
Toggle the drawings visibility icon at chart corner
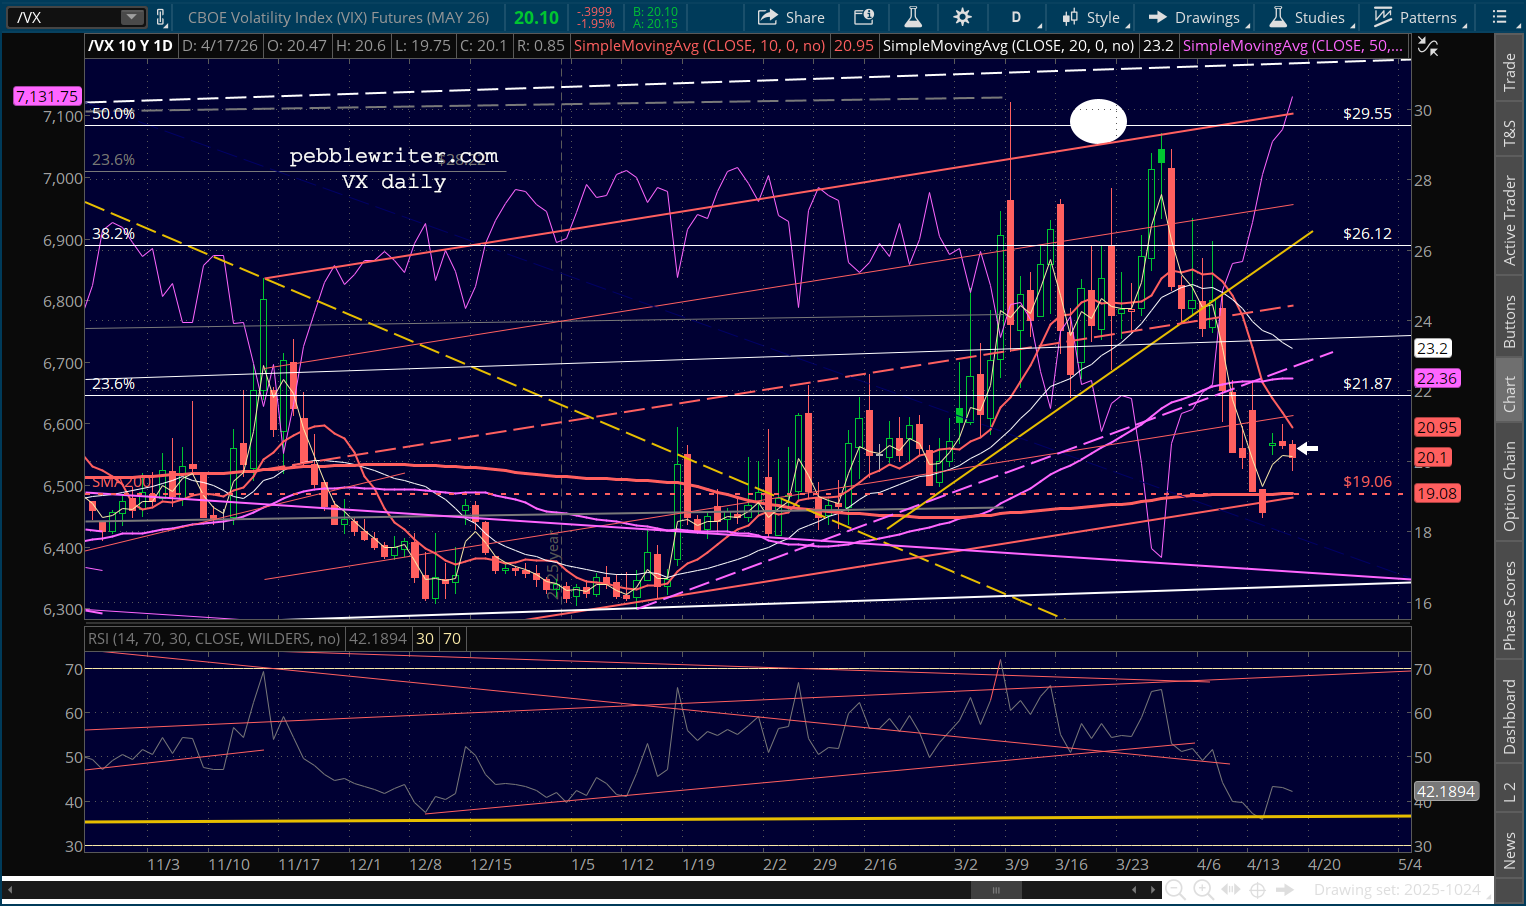tap(1429, 46)
